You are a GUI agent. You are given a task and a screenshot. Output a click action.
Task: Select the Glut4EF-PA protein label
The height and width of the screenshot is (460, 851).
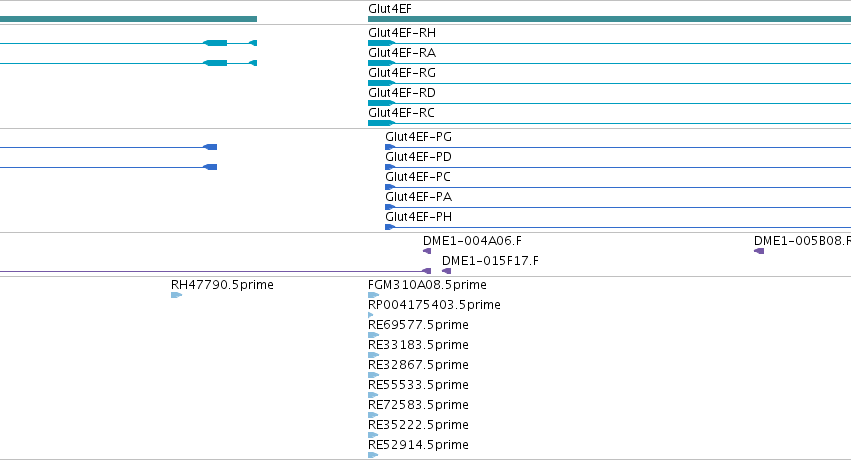418,197
